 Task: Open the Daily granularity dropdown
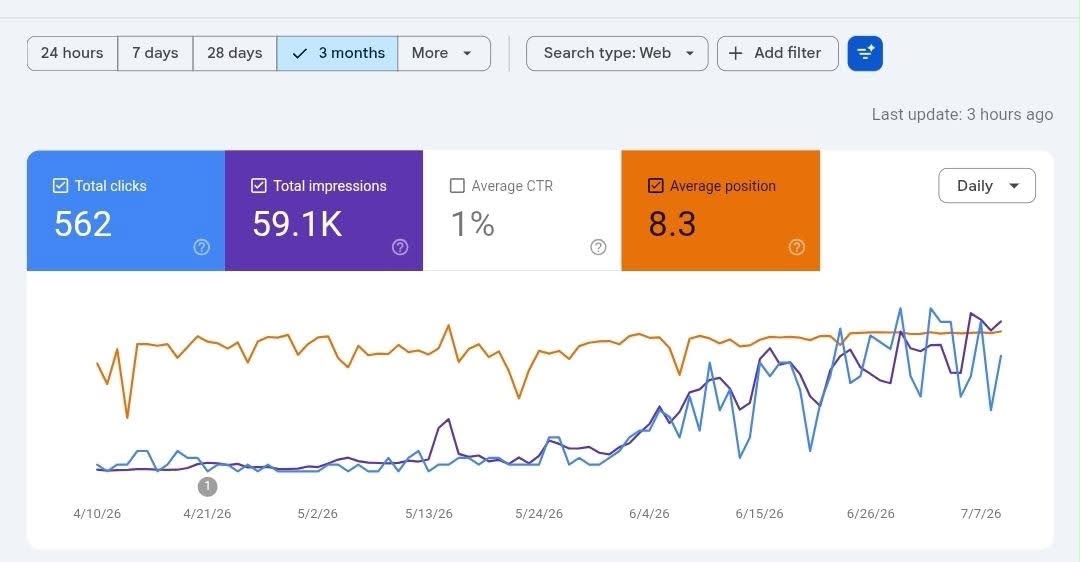[x=987, y=185]
